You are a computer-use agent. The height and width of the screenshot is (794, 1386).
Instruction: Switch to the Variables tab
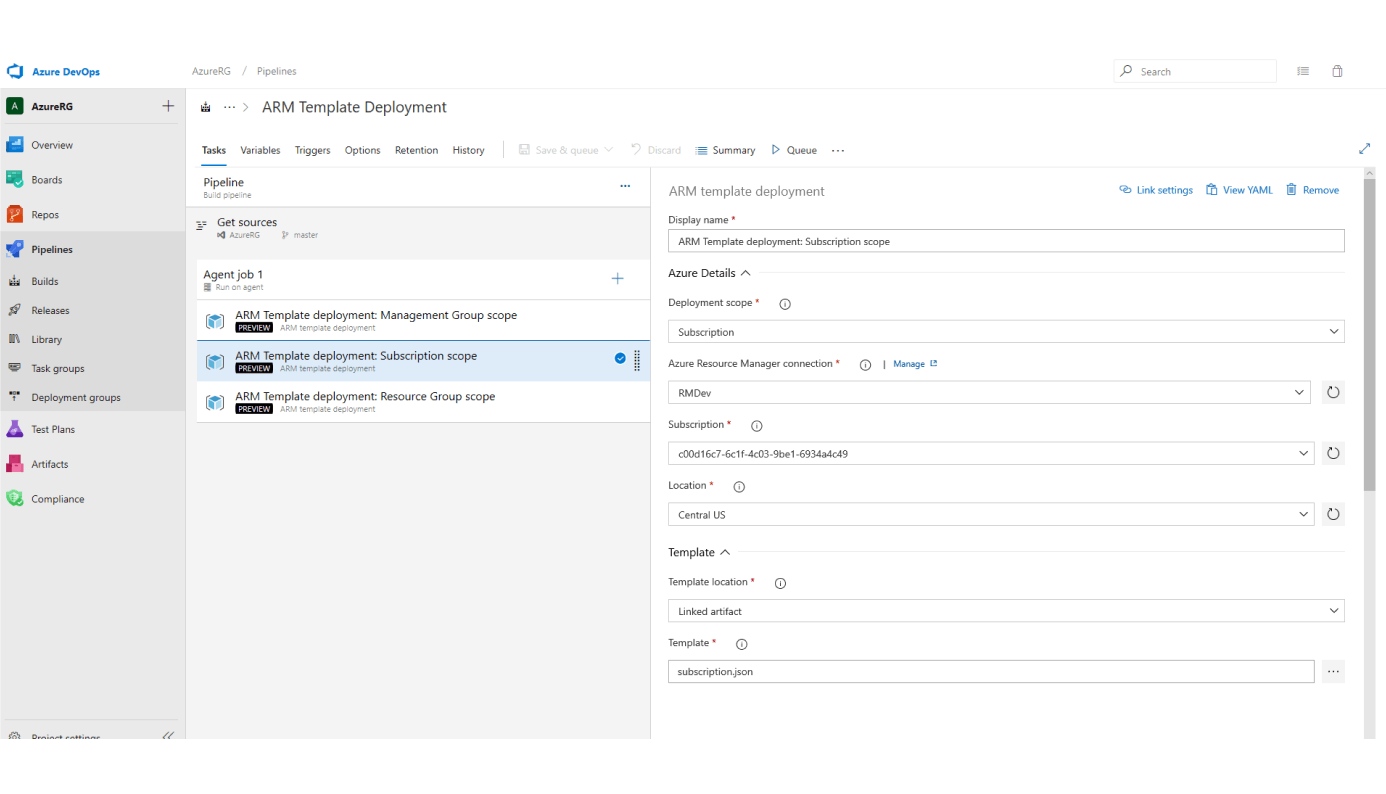click(260, 150)
